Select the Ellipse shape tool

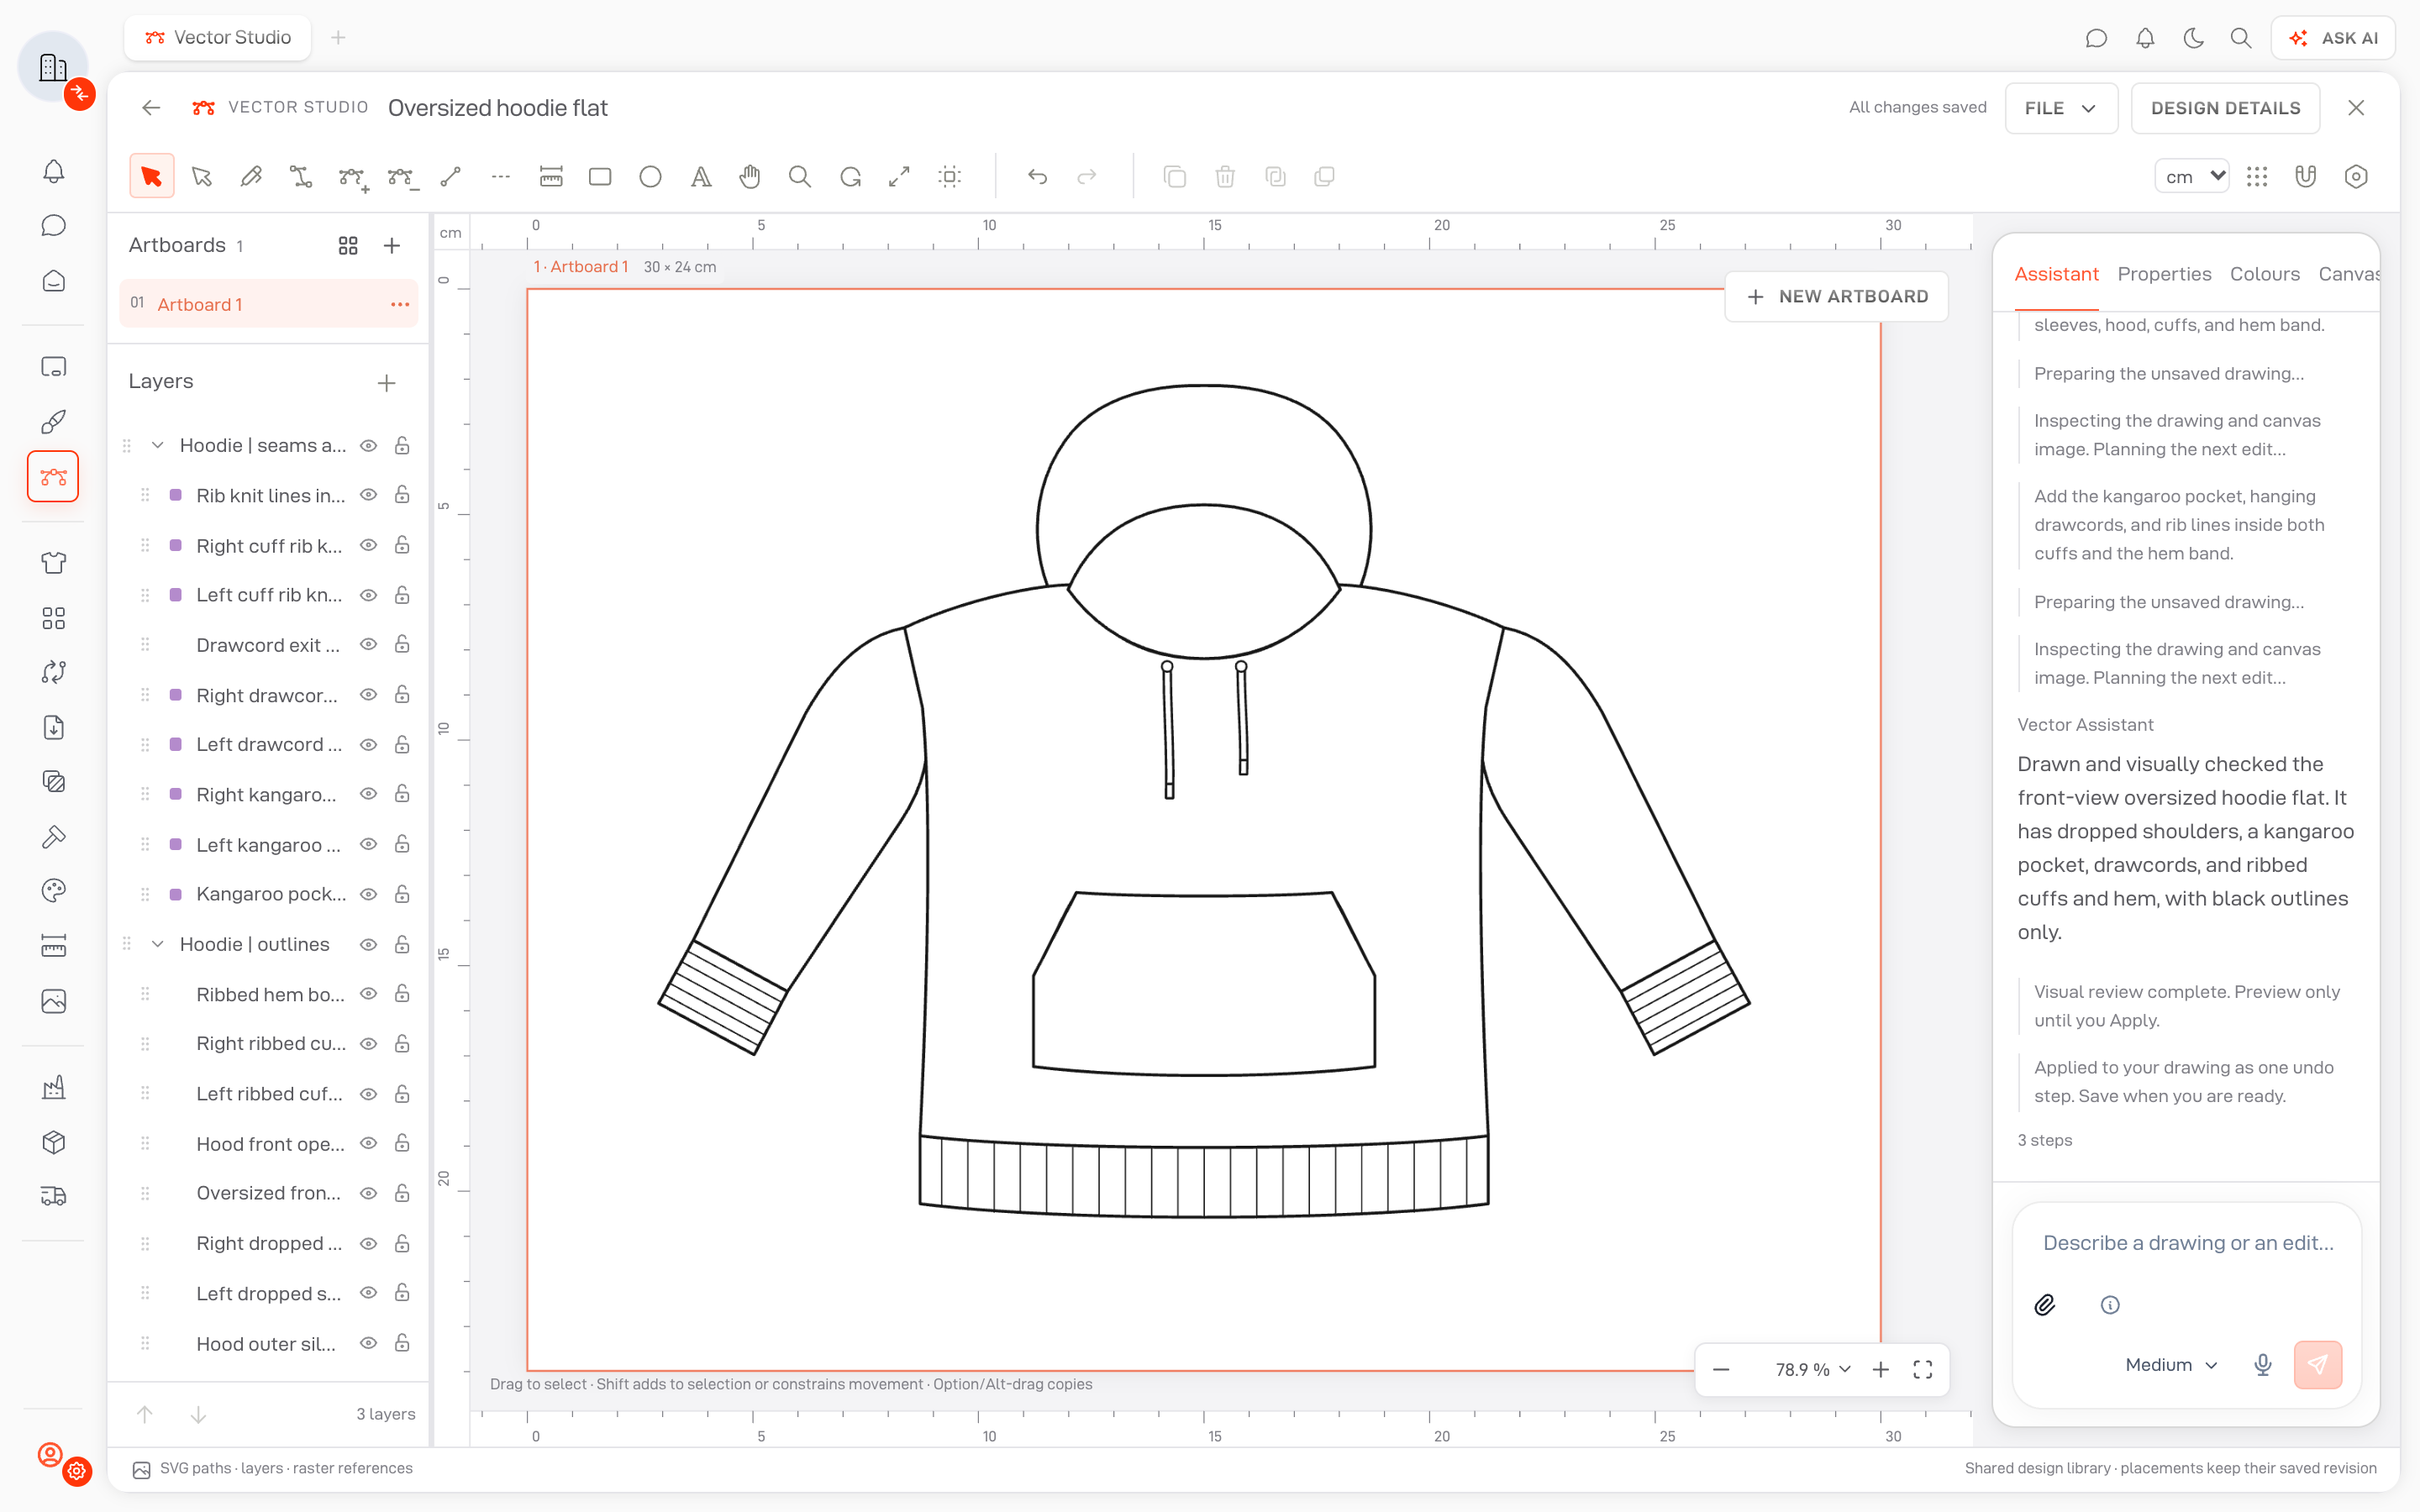[650, 177]
